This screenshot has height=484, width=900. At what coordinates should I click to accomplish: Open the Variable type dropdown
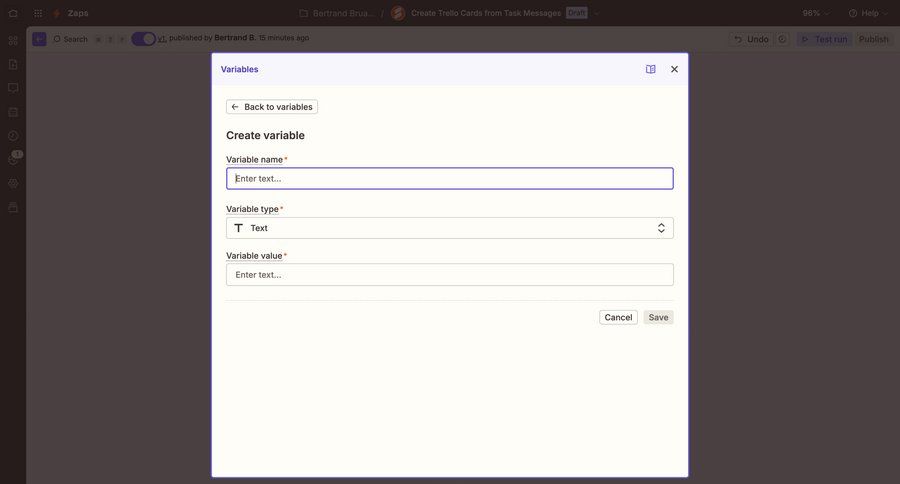pyautogui.click(x=449, y=228)
